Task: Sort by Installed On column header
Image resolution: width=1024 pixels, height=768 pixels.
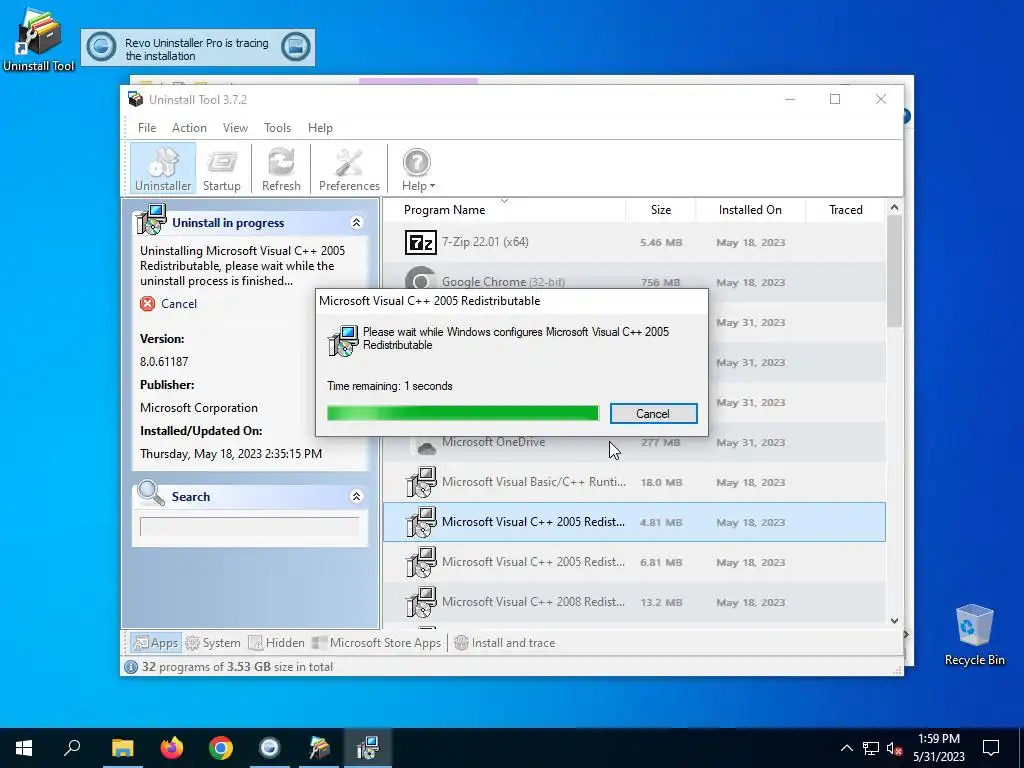Action: (x=750, y=210)
